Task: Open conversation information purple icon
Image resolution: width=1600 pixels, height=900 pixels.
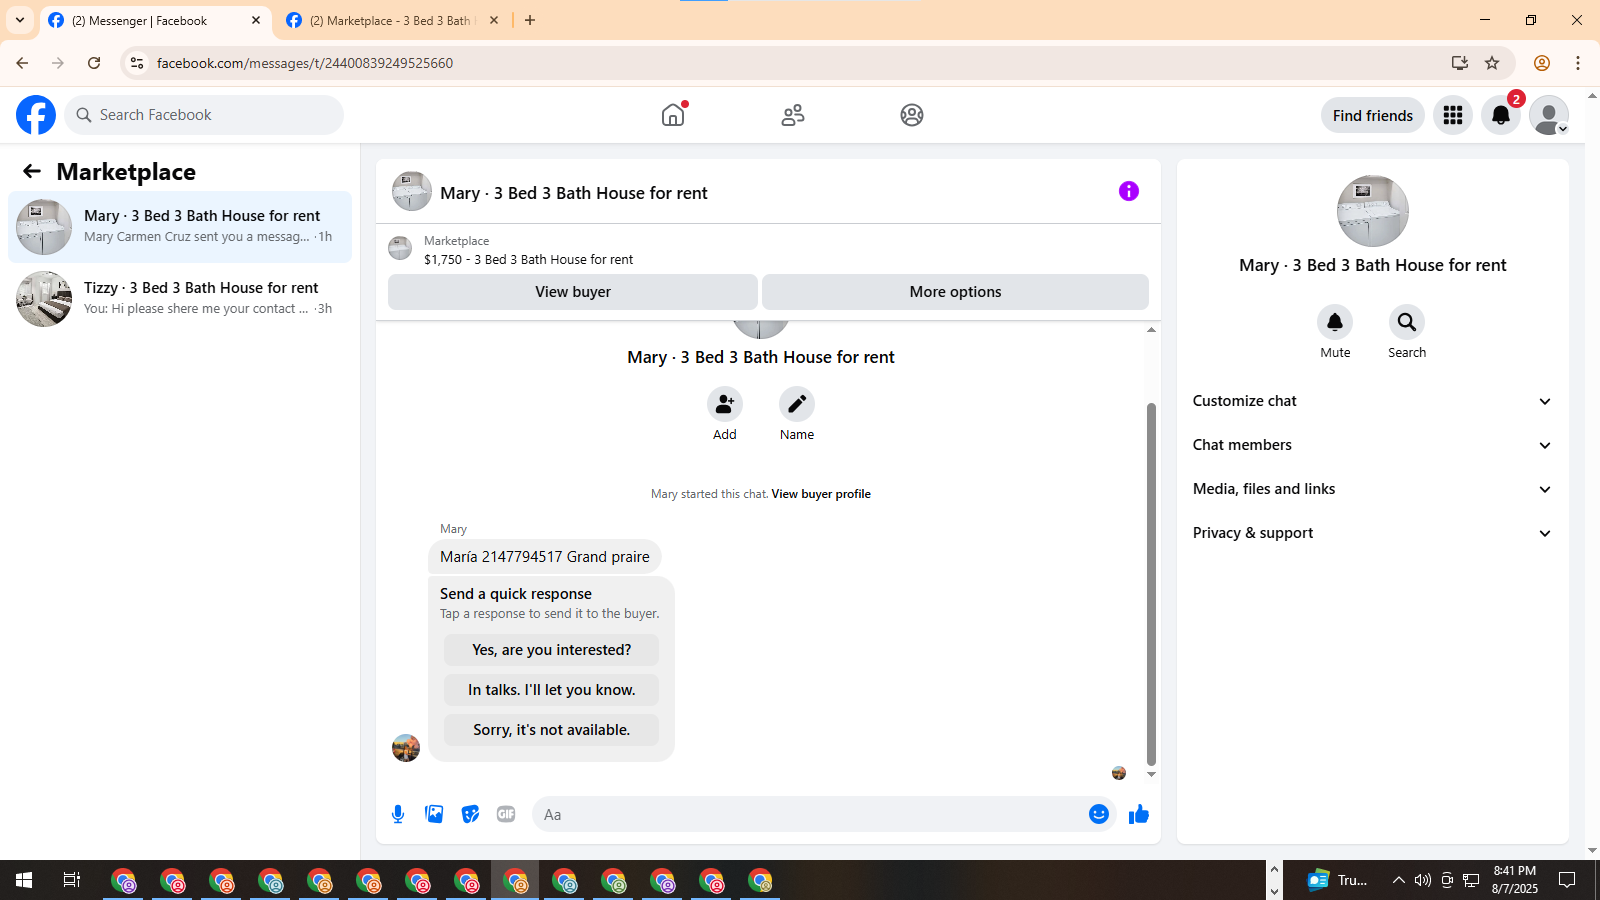Action: (x=1129, y=191)
